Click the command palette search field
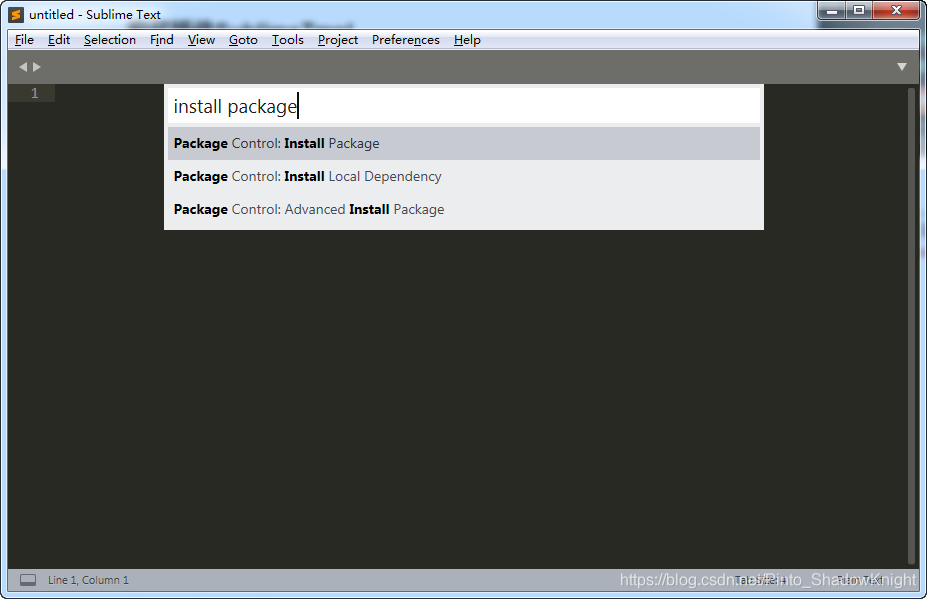The image size is (927, 599). [464, 106]
